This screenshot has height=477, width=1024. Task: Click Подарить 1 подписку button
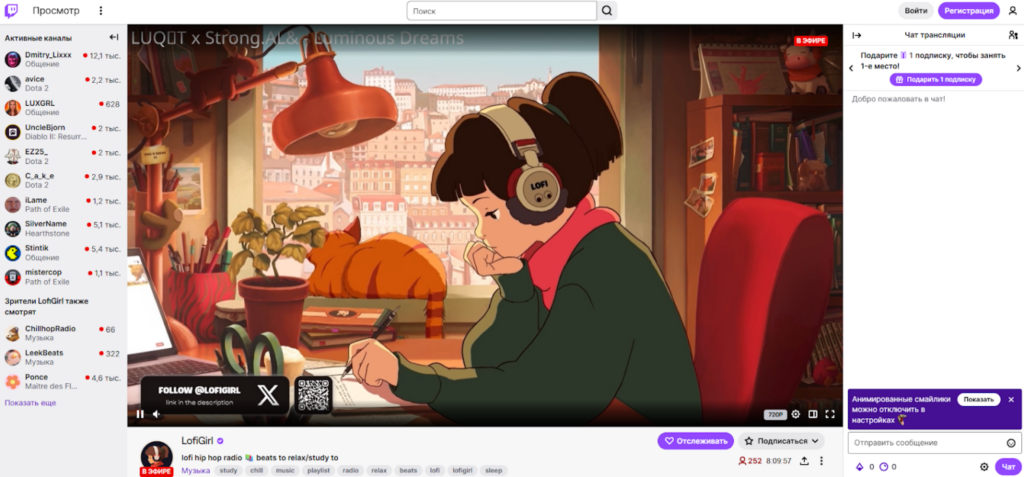pyautogui.click(x=935, y=80)
